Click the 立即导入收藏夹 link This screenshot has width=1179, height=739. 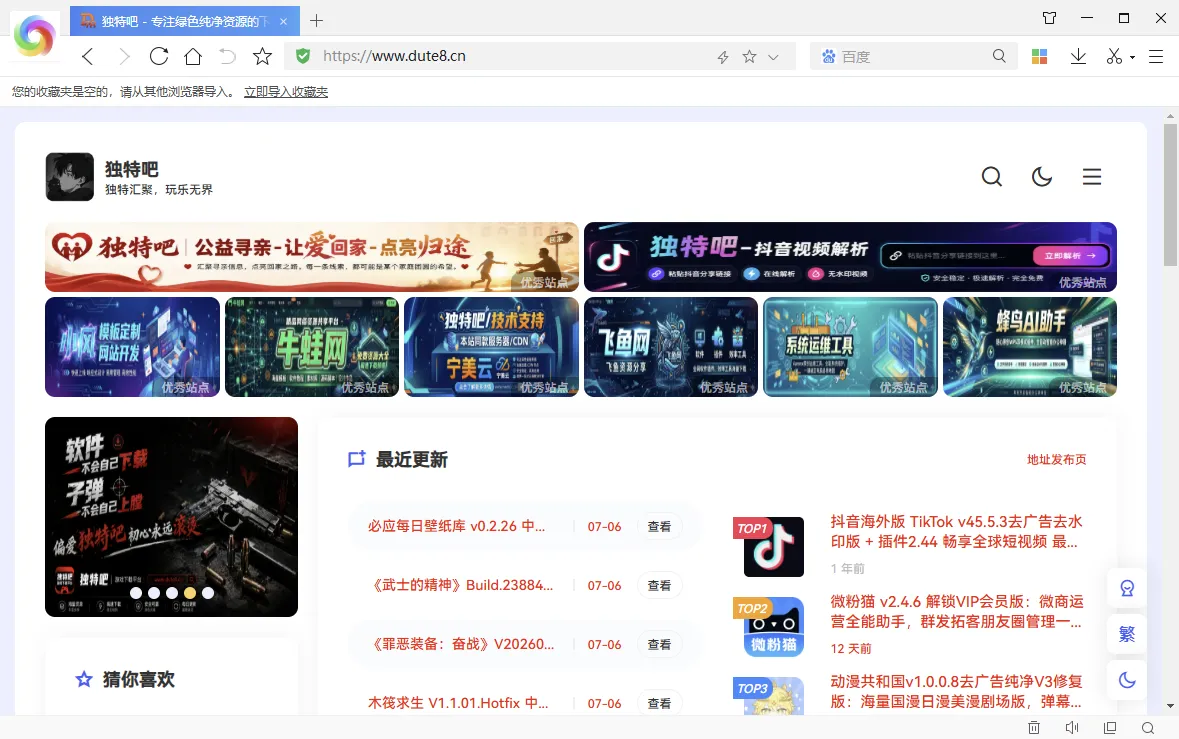286,92
